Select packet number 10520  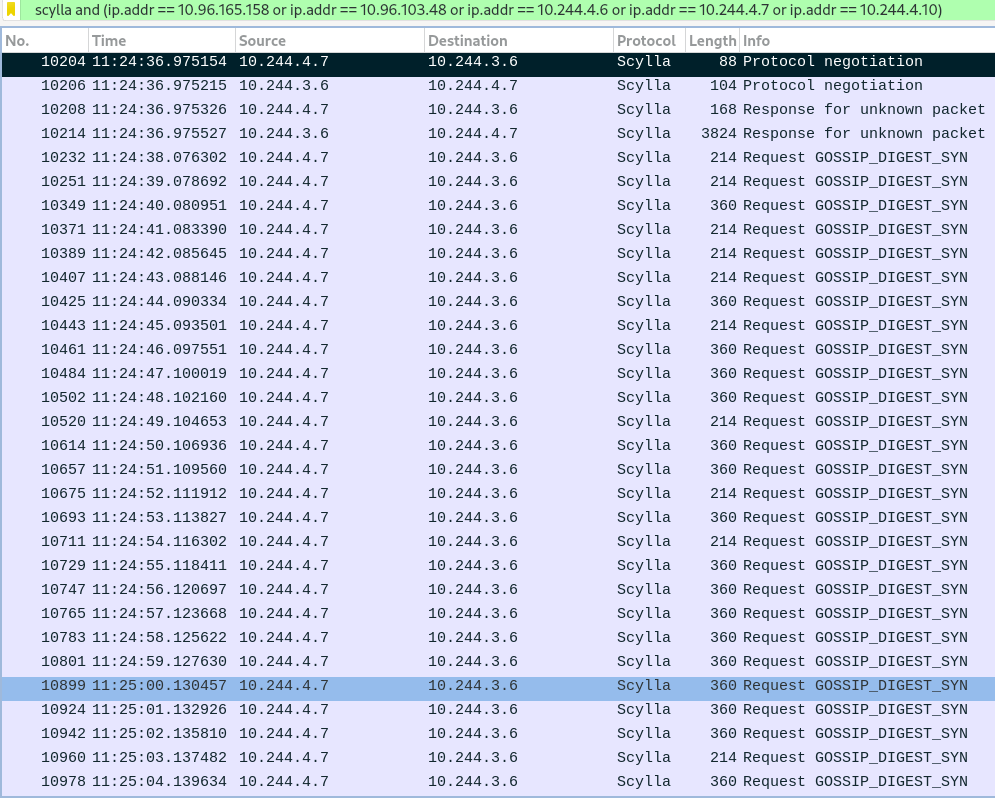point(498,422)
